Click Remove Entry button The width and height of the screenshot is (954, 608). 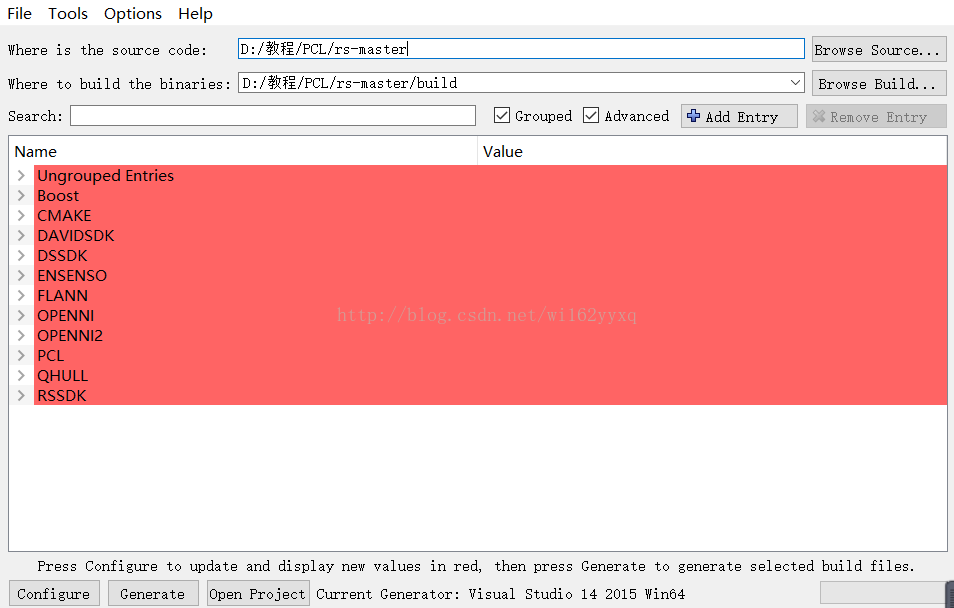coord(876,116)
